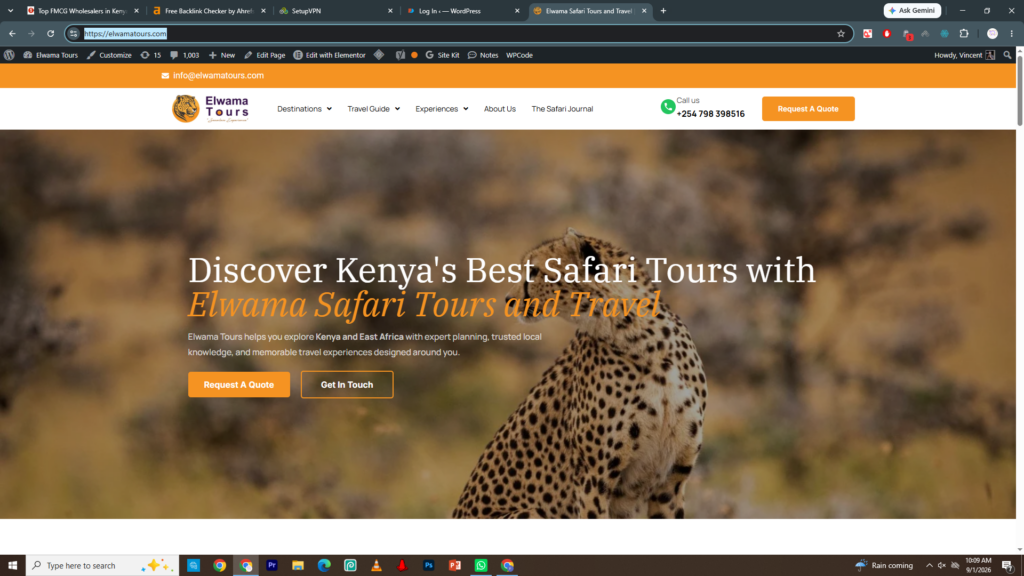
Task: Expand the Destinations dropdown menu
Action: point(304,109)
